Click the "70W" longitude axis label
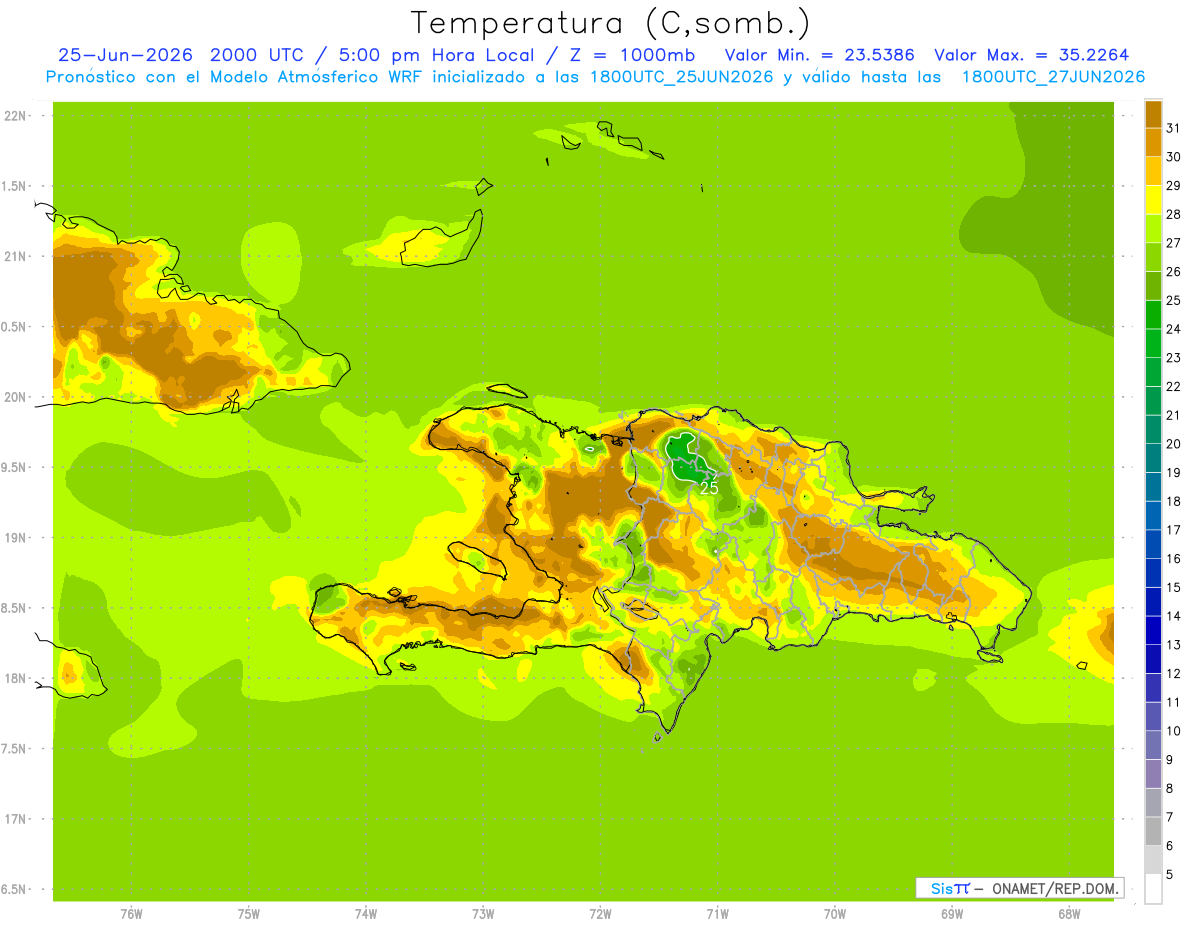This screenshot has height=927, width=1200. (835, 914)
